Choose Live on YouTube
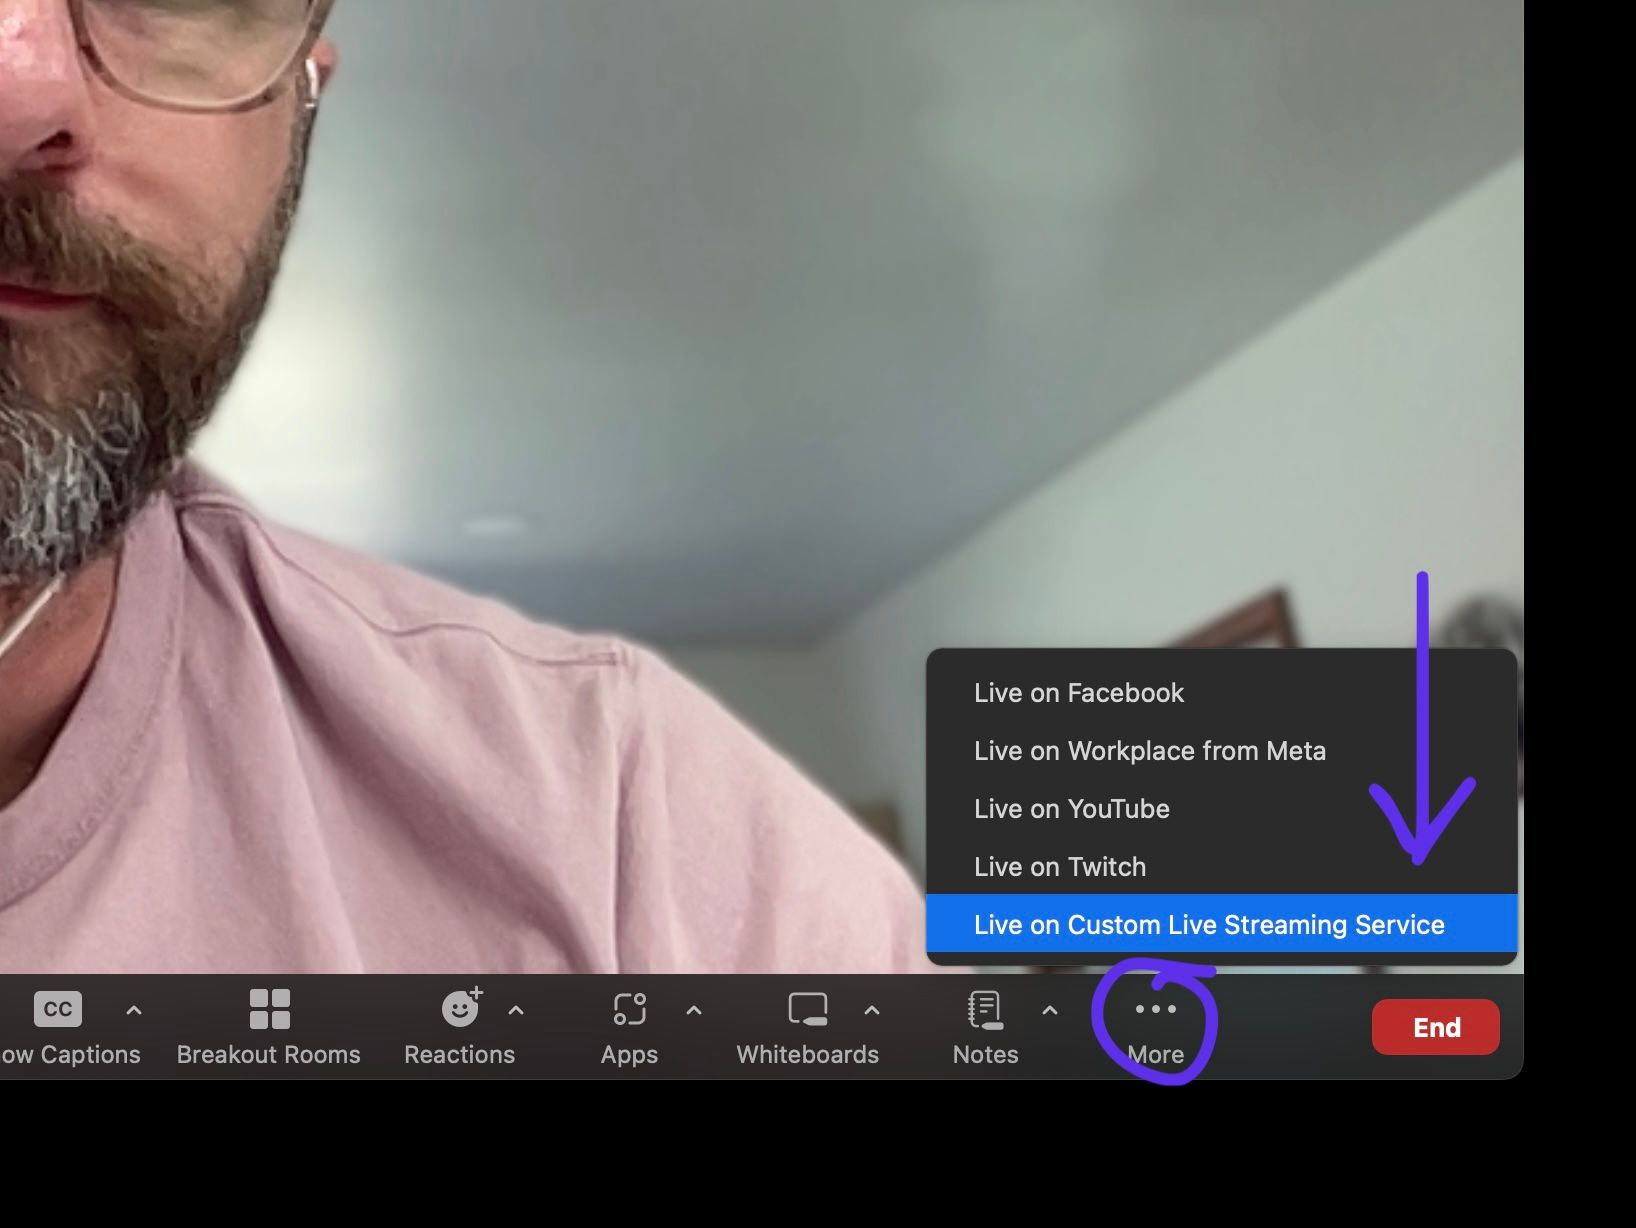The height and width of the screenshot is (1228, 1636). [x=1222, y=809]
